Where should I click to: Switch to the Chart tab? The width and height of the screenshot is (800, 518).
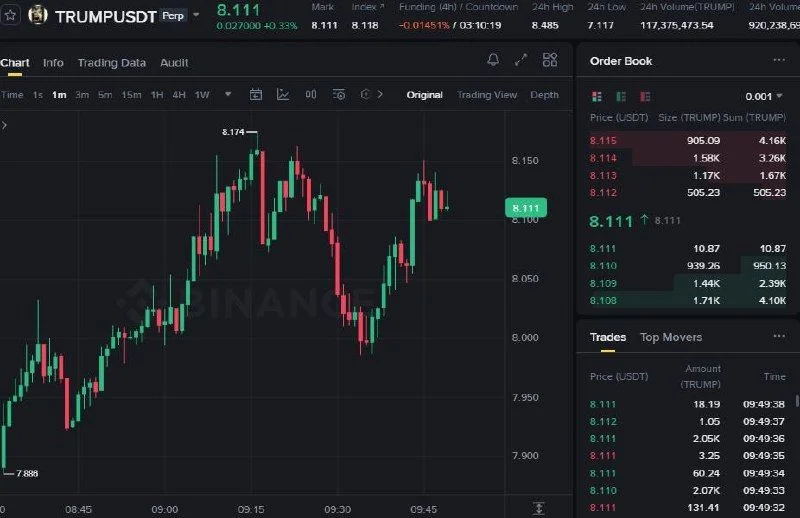tap(15, 63)
